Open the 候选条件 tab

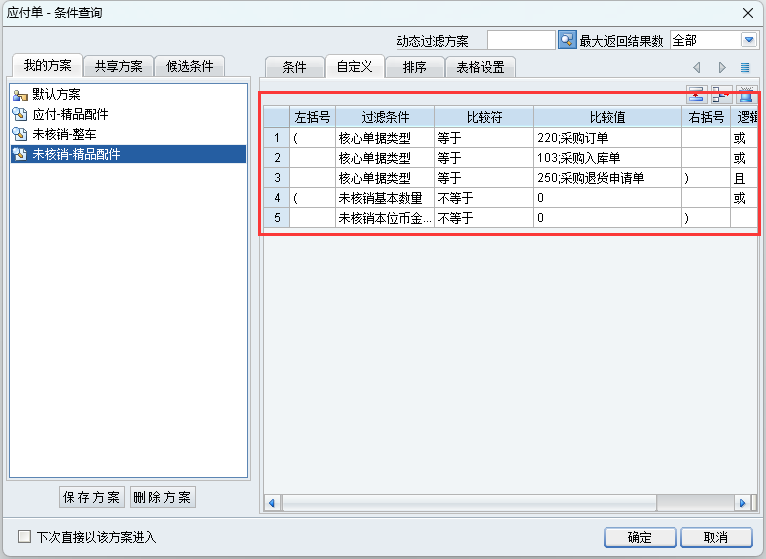(190, 67)
